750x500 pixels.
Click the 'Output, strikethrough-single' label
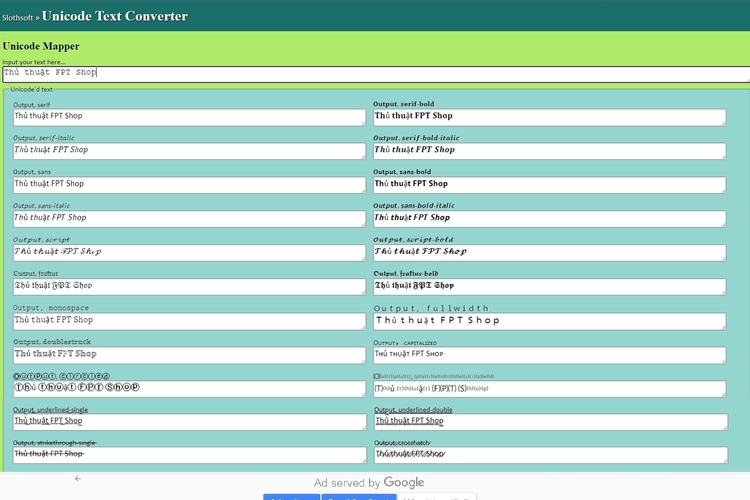coord(55,443)
